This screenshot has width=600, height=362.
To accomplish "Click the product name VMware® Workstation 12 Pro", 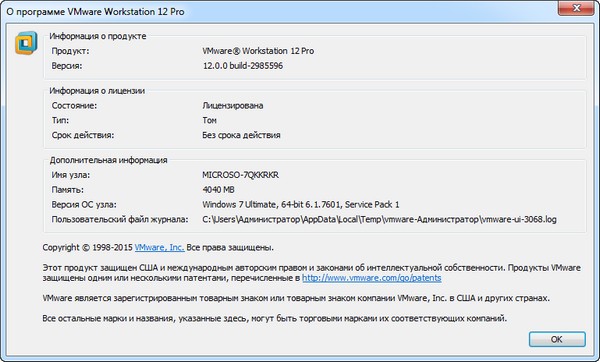I will pos(258,51).
